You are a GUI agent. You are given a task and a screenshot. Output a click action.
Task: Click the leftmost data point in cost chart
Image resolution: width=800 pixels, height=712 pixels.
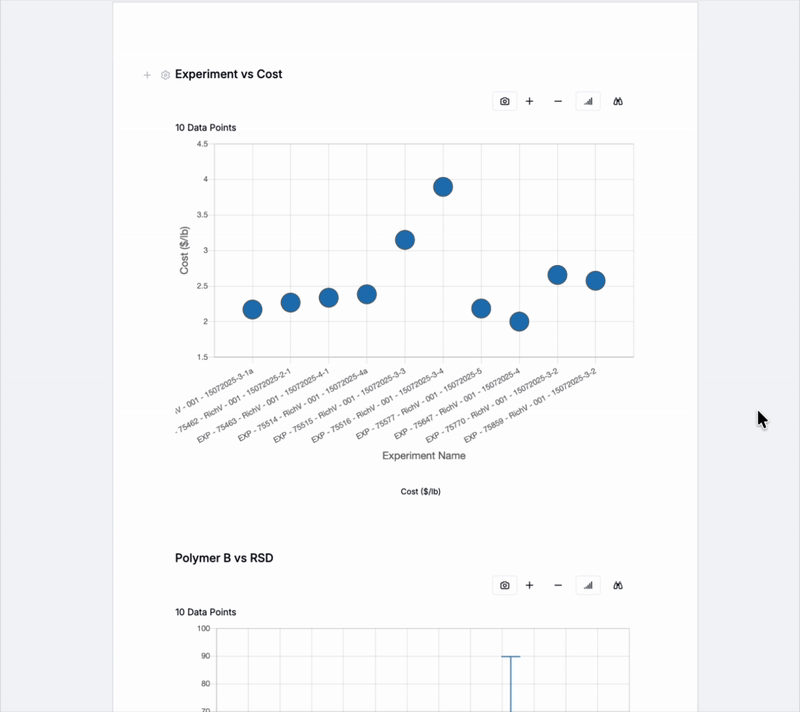click(252, 310)
